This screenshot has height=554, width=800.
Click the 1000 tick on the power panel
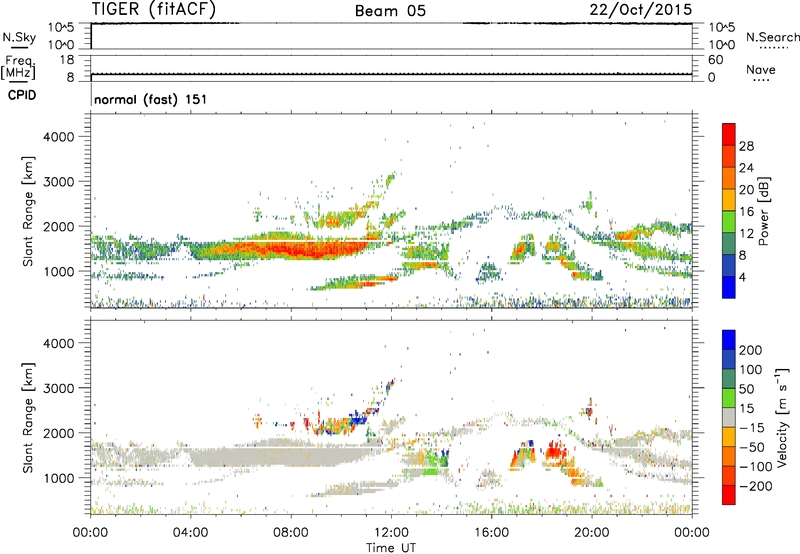(x=59, y=271)
